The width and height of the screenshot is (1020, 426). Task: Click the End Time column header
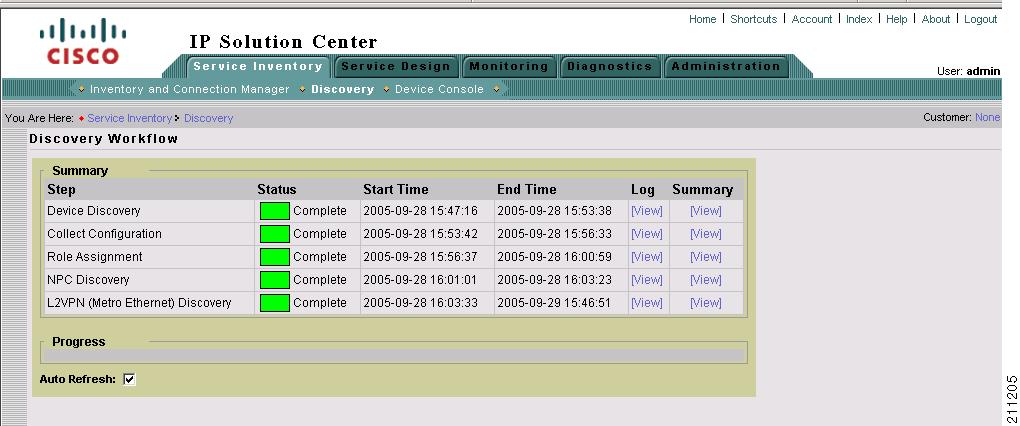coord(526,189)
